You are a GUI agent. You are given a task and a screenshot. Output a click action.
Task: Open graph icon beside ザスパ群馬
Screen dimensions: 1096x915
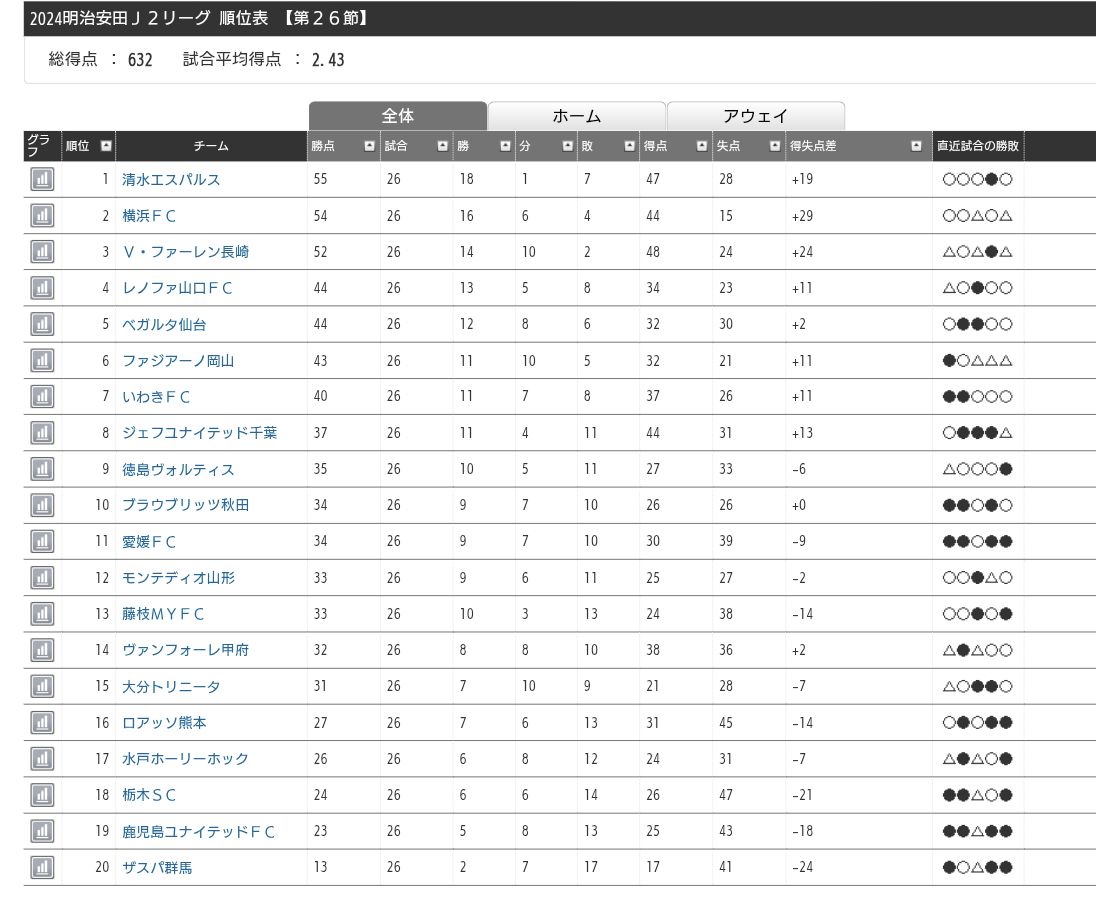42,867
